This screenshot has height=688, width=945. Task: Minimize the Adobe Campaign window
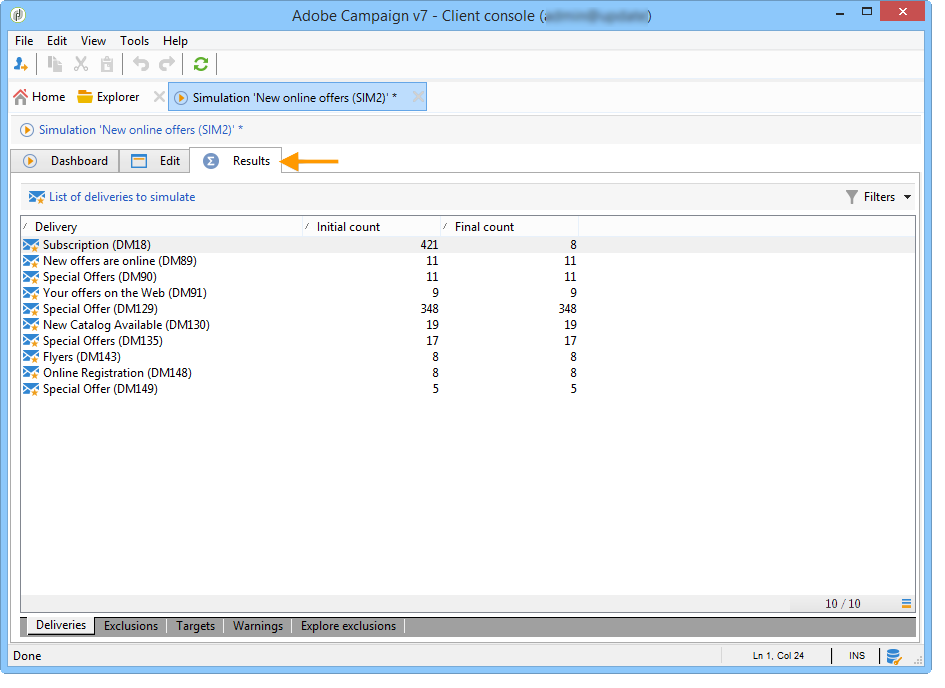(x=840, y=13)
